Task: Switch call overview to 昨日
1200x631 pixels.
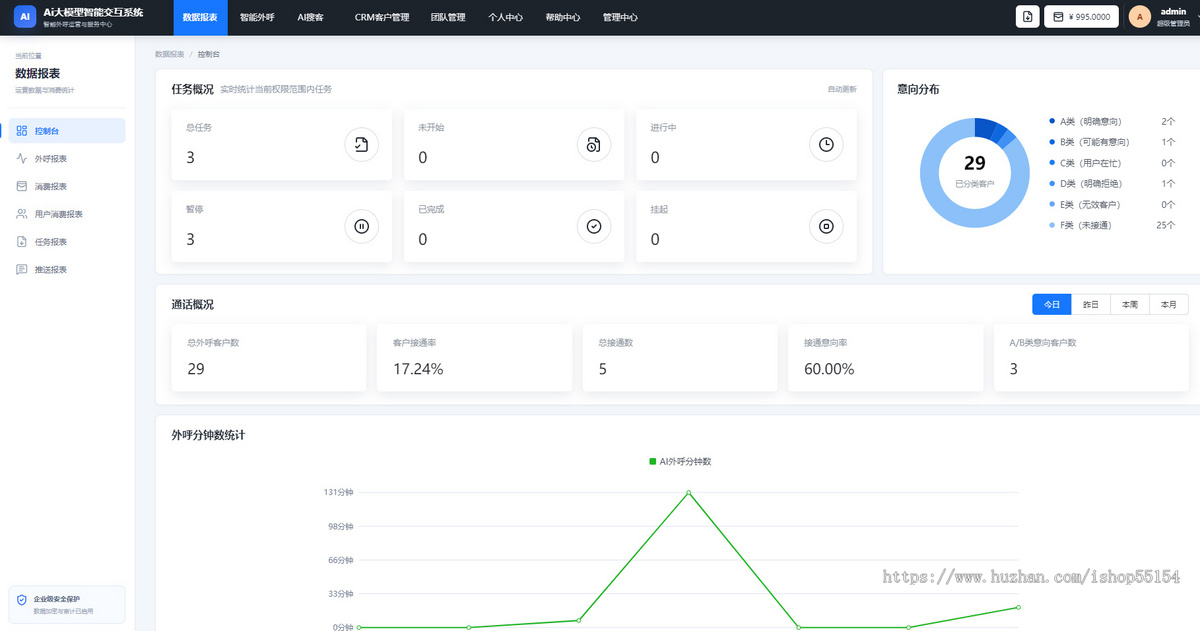Action: tap(1091, 304)
